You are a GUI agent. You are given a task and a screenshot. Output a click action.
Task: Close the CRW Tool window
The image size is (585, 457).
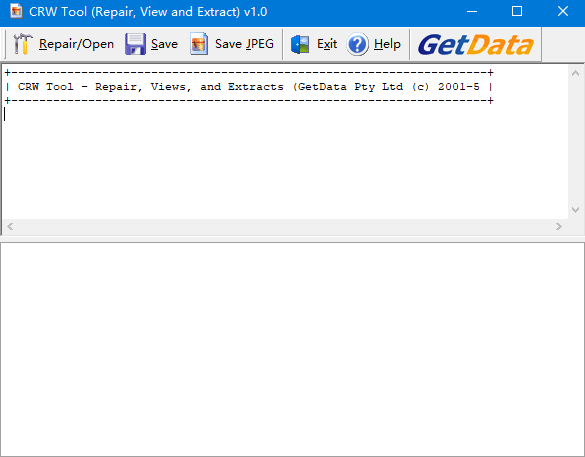[x=563, y=12]
